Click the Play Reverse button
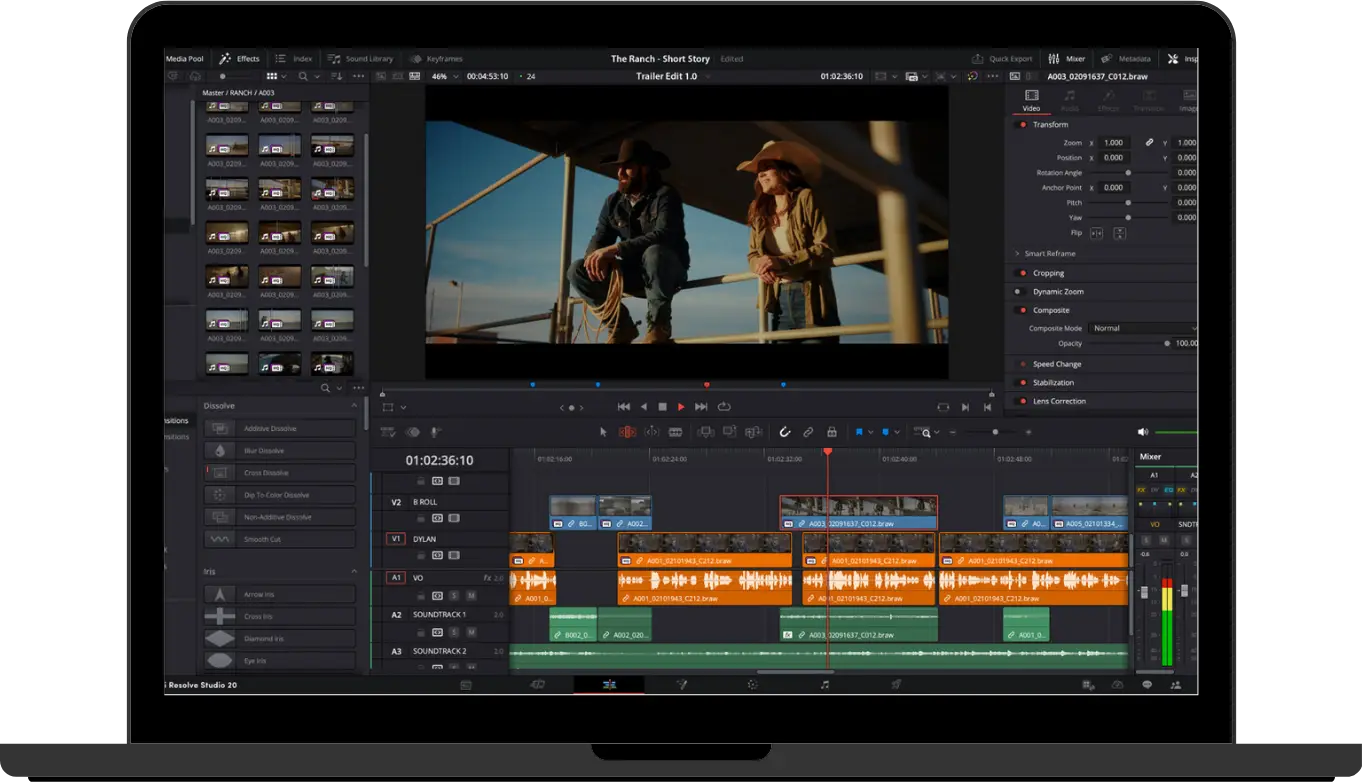 [643, 407]
